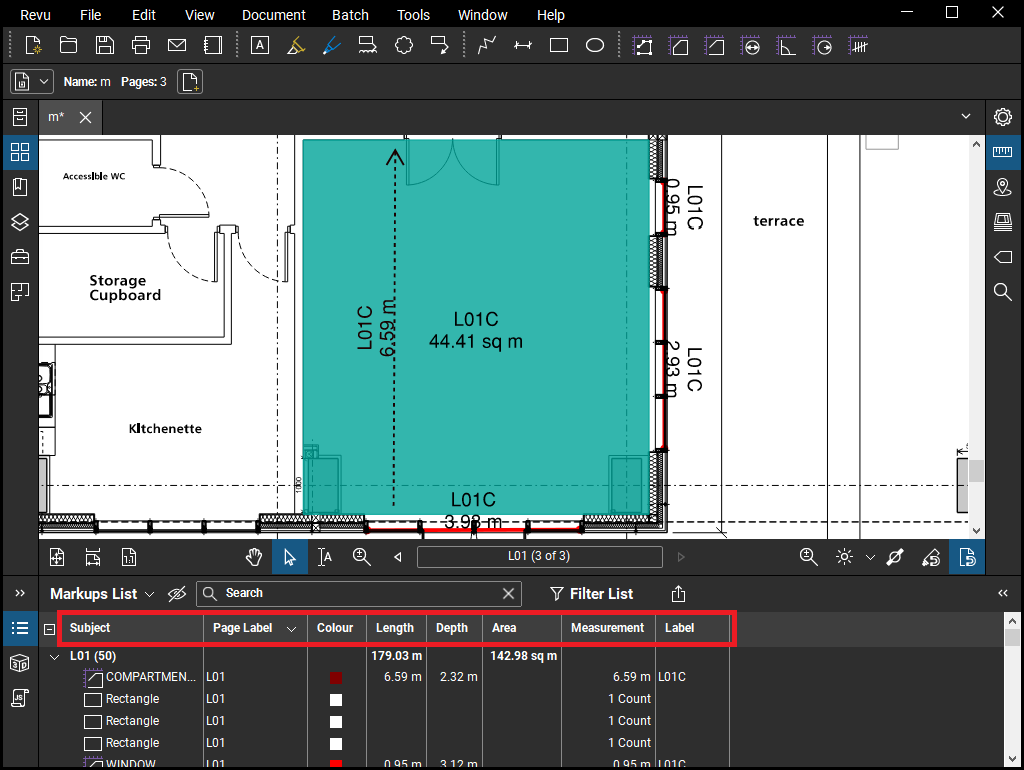Open the Bookmarks panel
The image size is (1024, 770).
(x=20, y=187)
